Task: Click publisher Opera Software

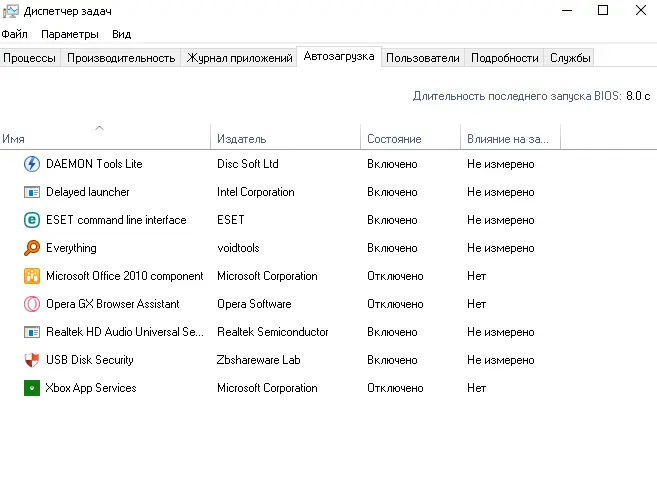Action: (254, 304)
